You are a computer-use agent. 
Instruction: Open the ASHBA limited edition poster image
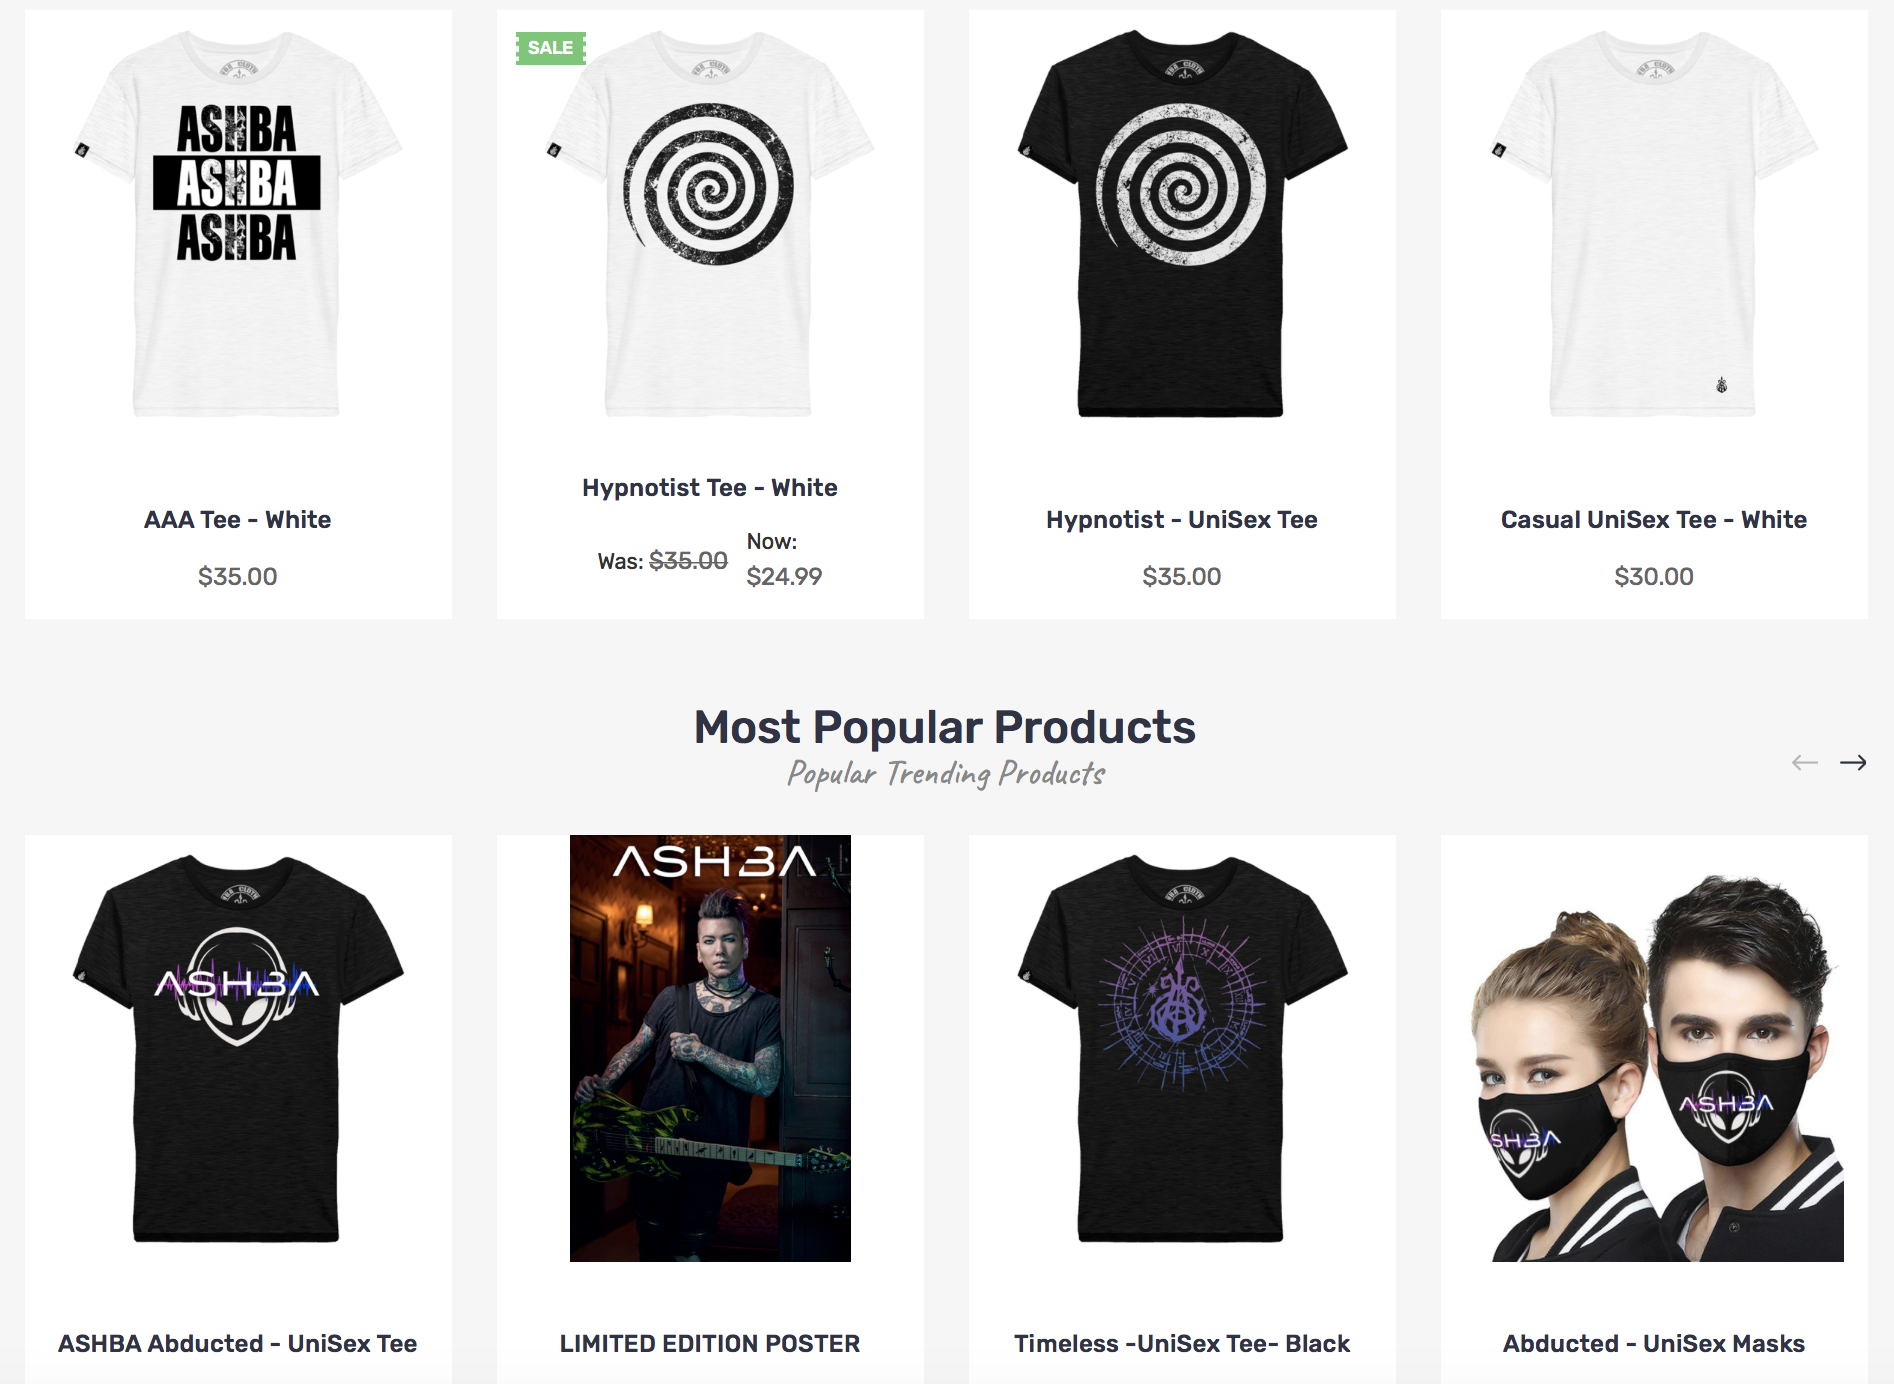tap(710, 1048)
